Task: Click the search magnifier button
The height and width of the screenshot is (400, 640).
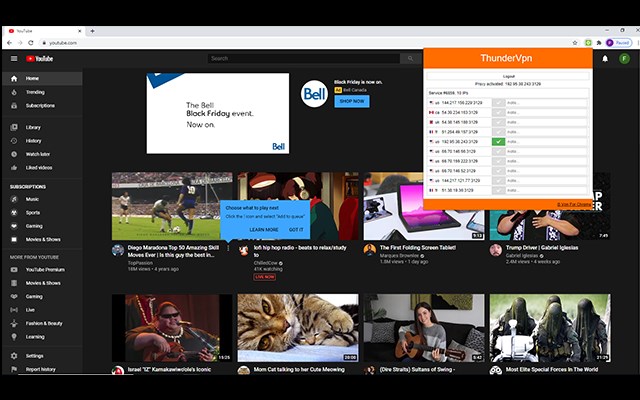Action: point(410,58)
